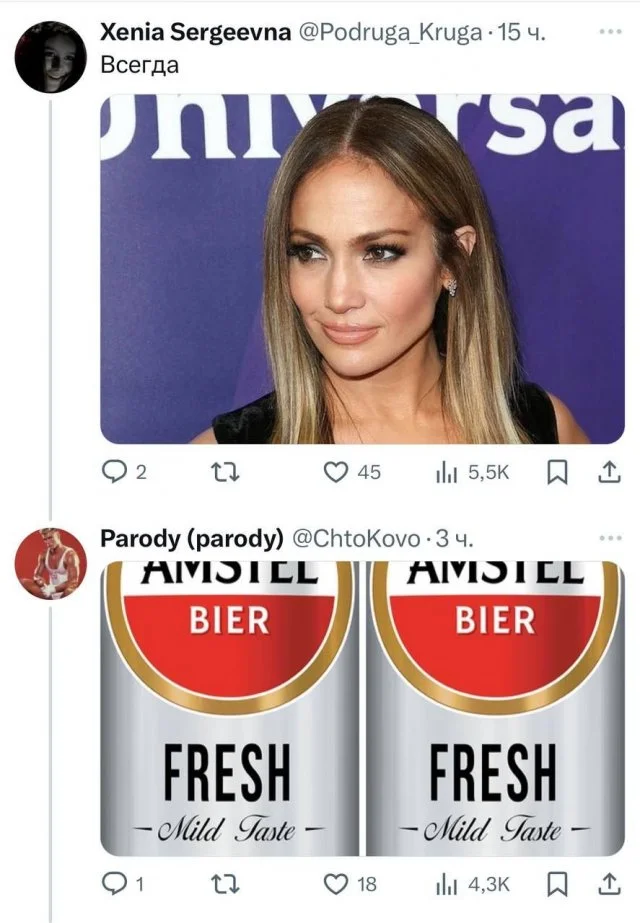
Task: Bookmark the Parody account tweet
Action: point(561,883)
